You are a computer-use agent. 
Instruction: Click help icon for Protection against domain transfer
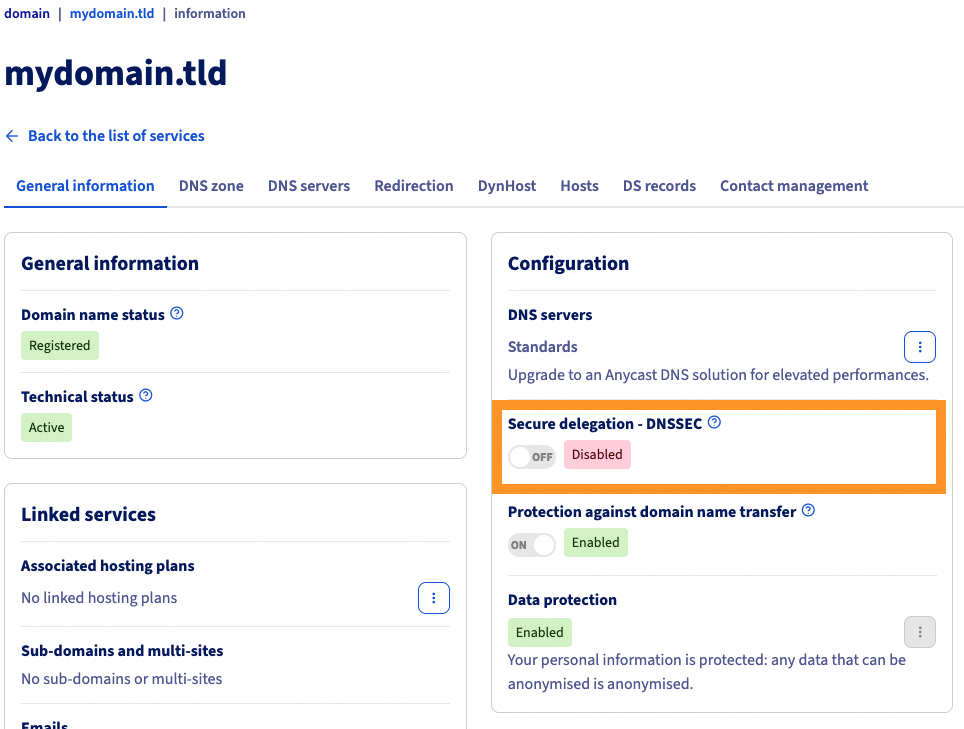809,510
